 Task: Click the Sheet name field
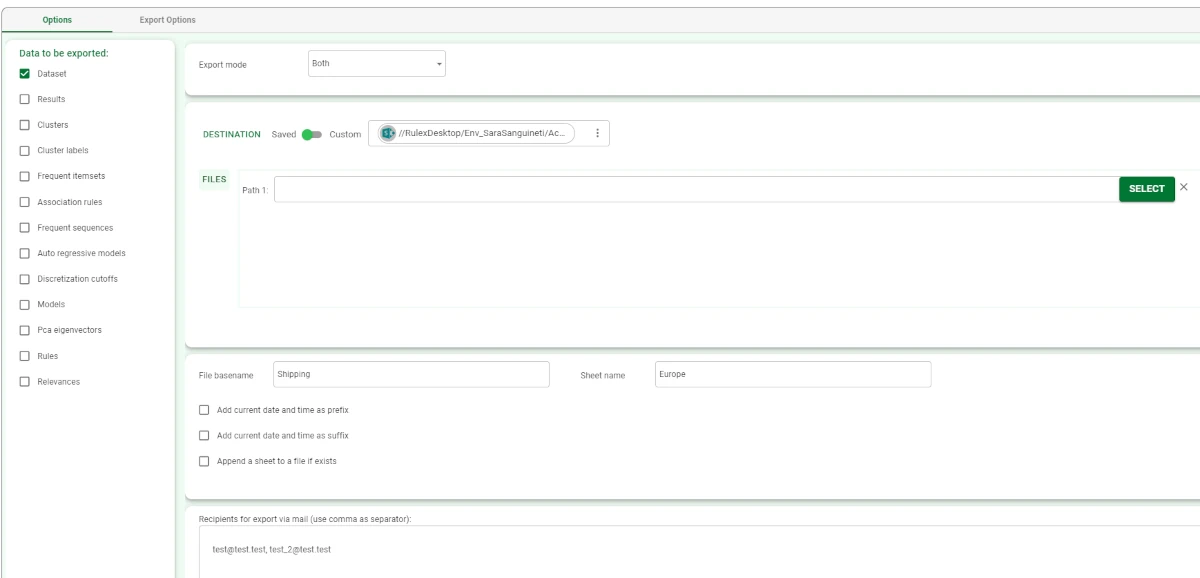click(x=792, y=374)
